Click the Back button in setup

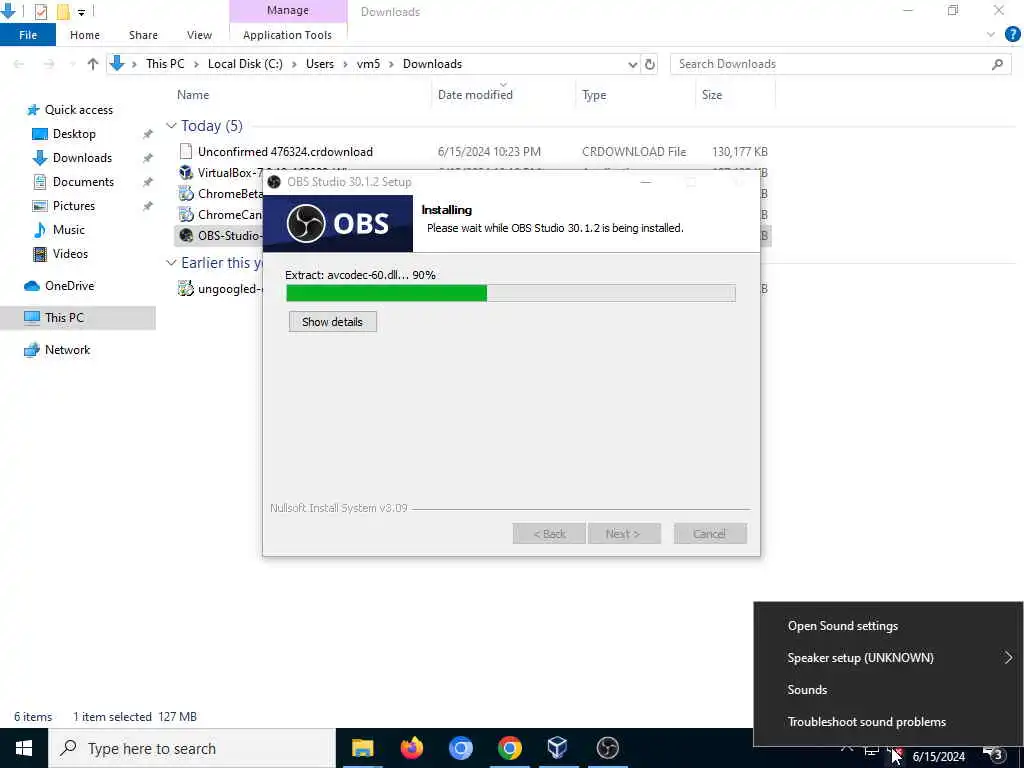coord(549,534)
